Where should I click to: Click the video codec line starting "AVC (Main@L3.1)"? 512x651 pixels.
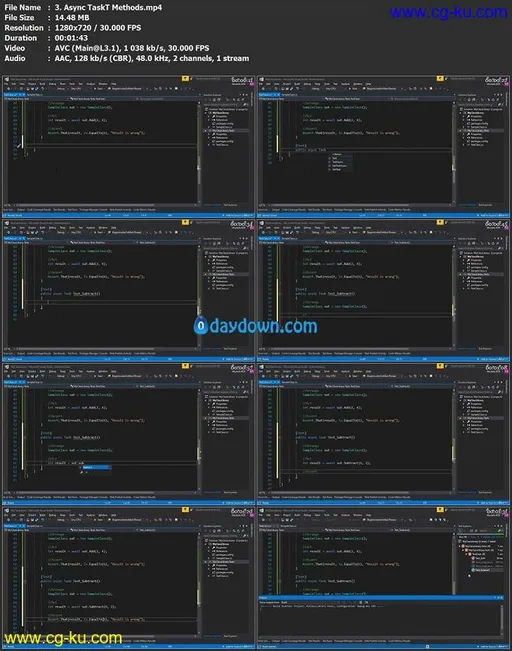pyautogui.click(x=132, y=48)
